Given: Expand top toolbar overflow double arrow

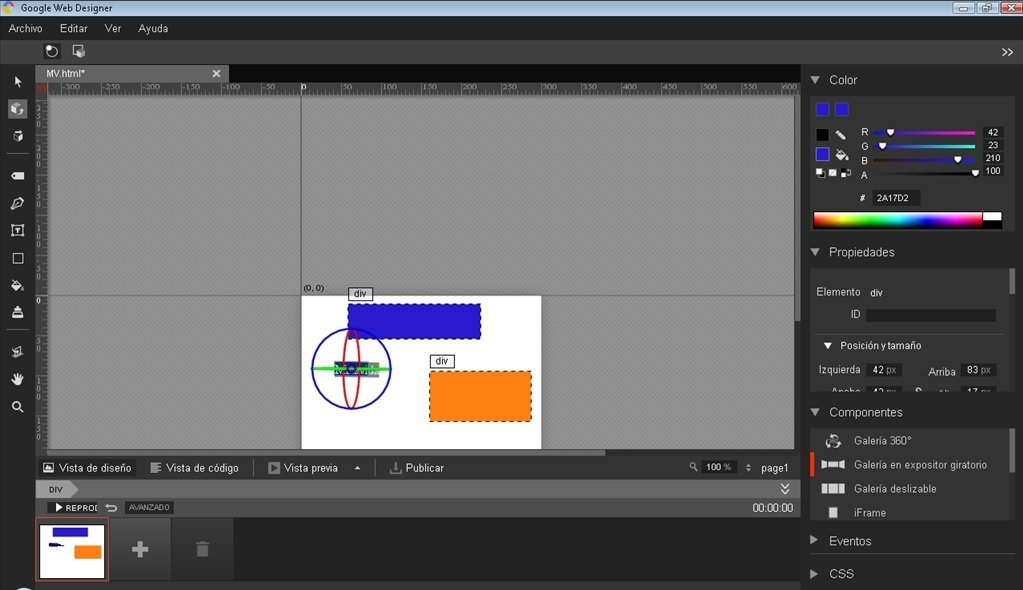Looking at the screenshot, I should [1007, 52].
